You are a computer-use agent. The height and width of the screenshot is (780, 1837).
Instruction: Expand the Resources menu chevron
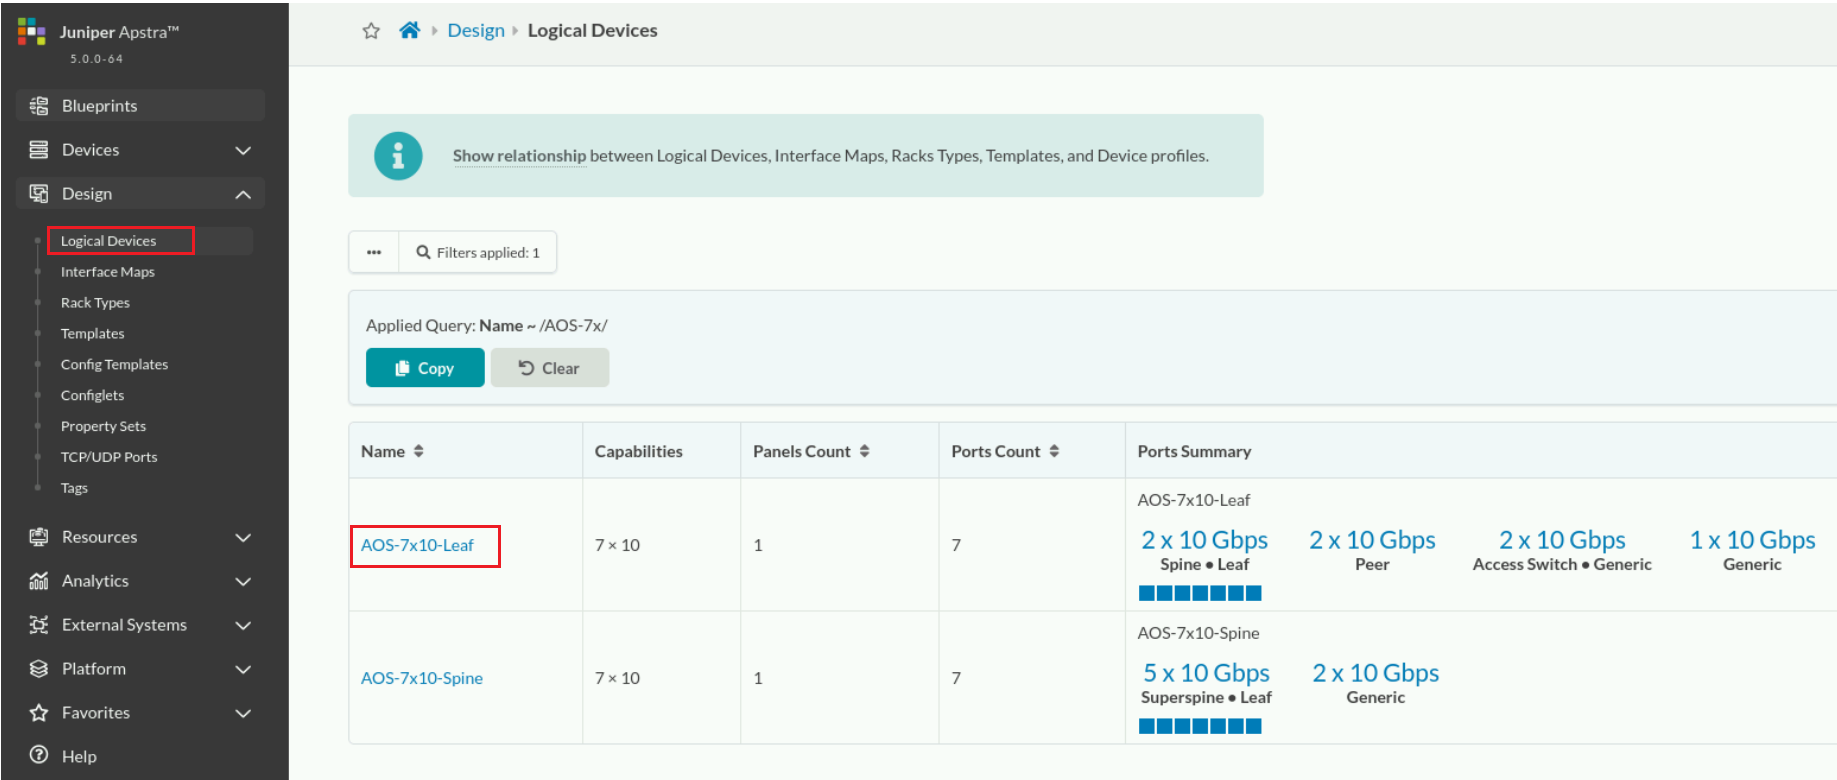[x=243, y=537]
